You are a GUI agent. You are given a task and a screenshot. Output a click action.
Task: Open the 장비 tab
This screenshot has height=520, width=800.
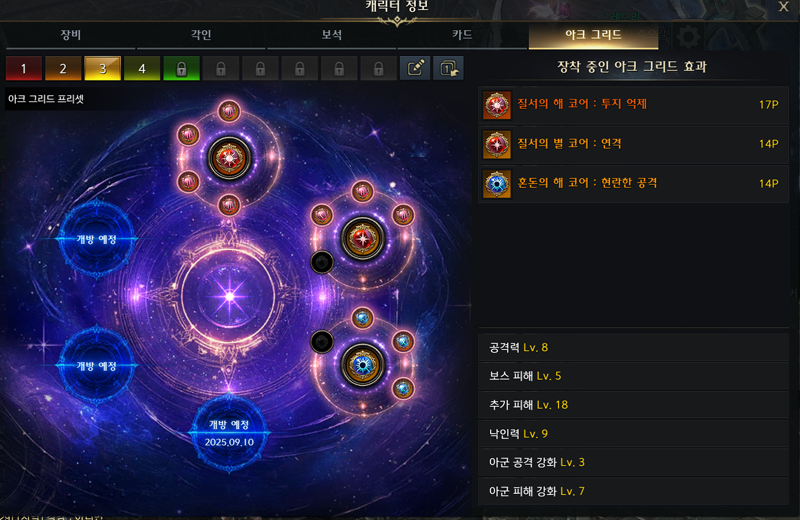(x=70, y=35)
